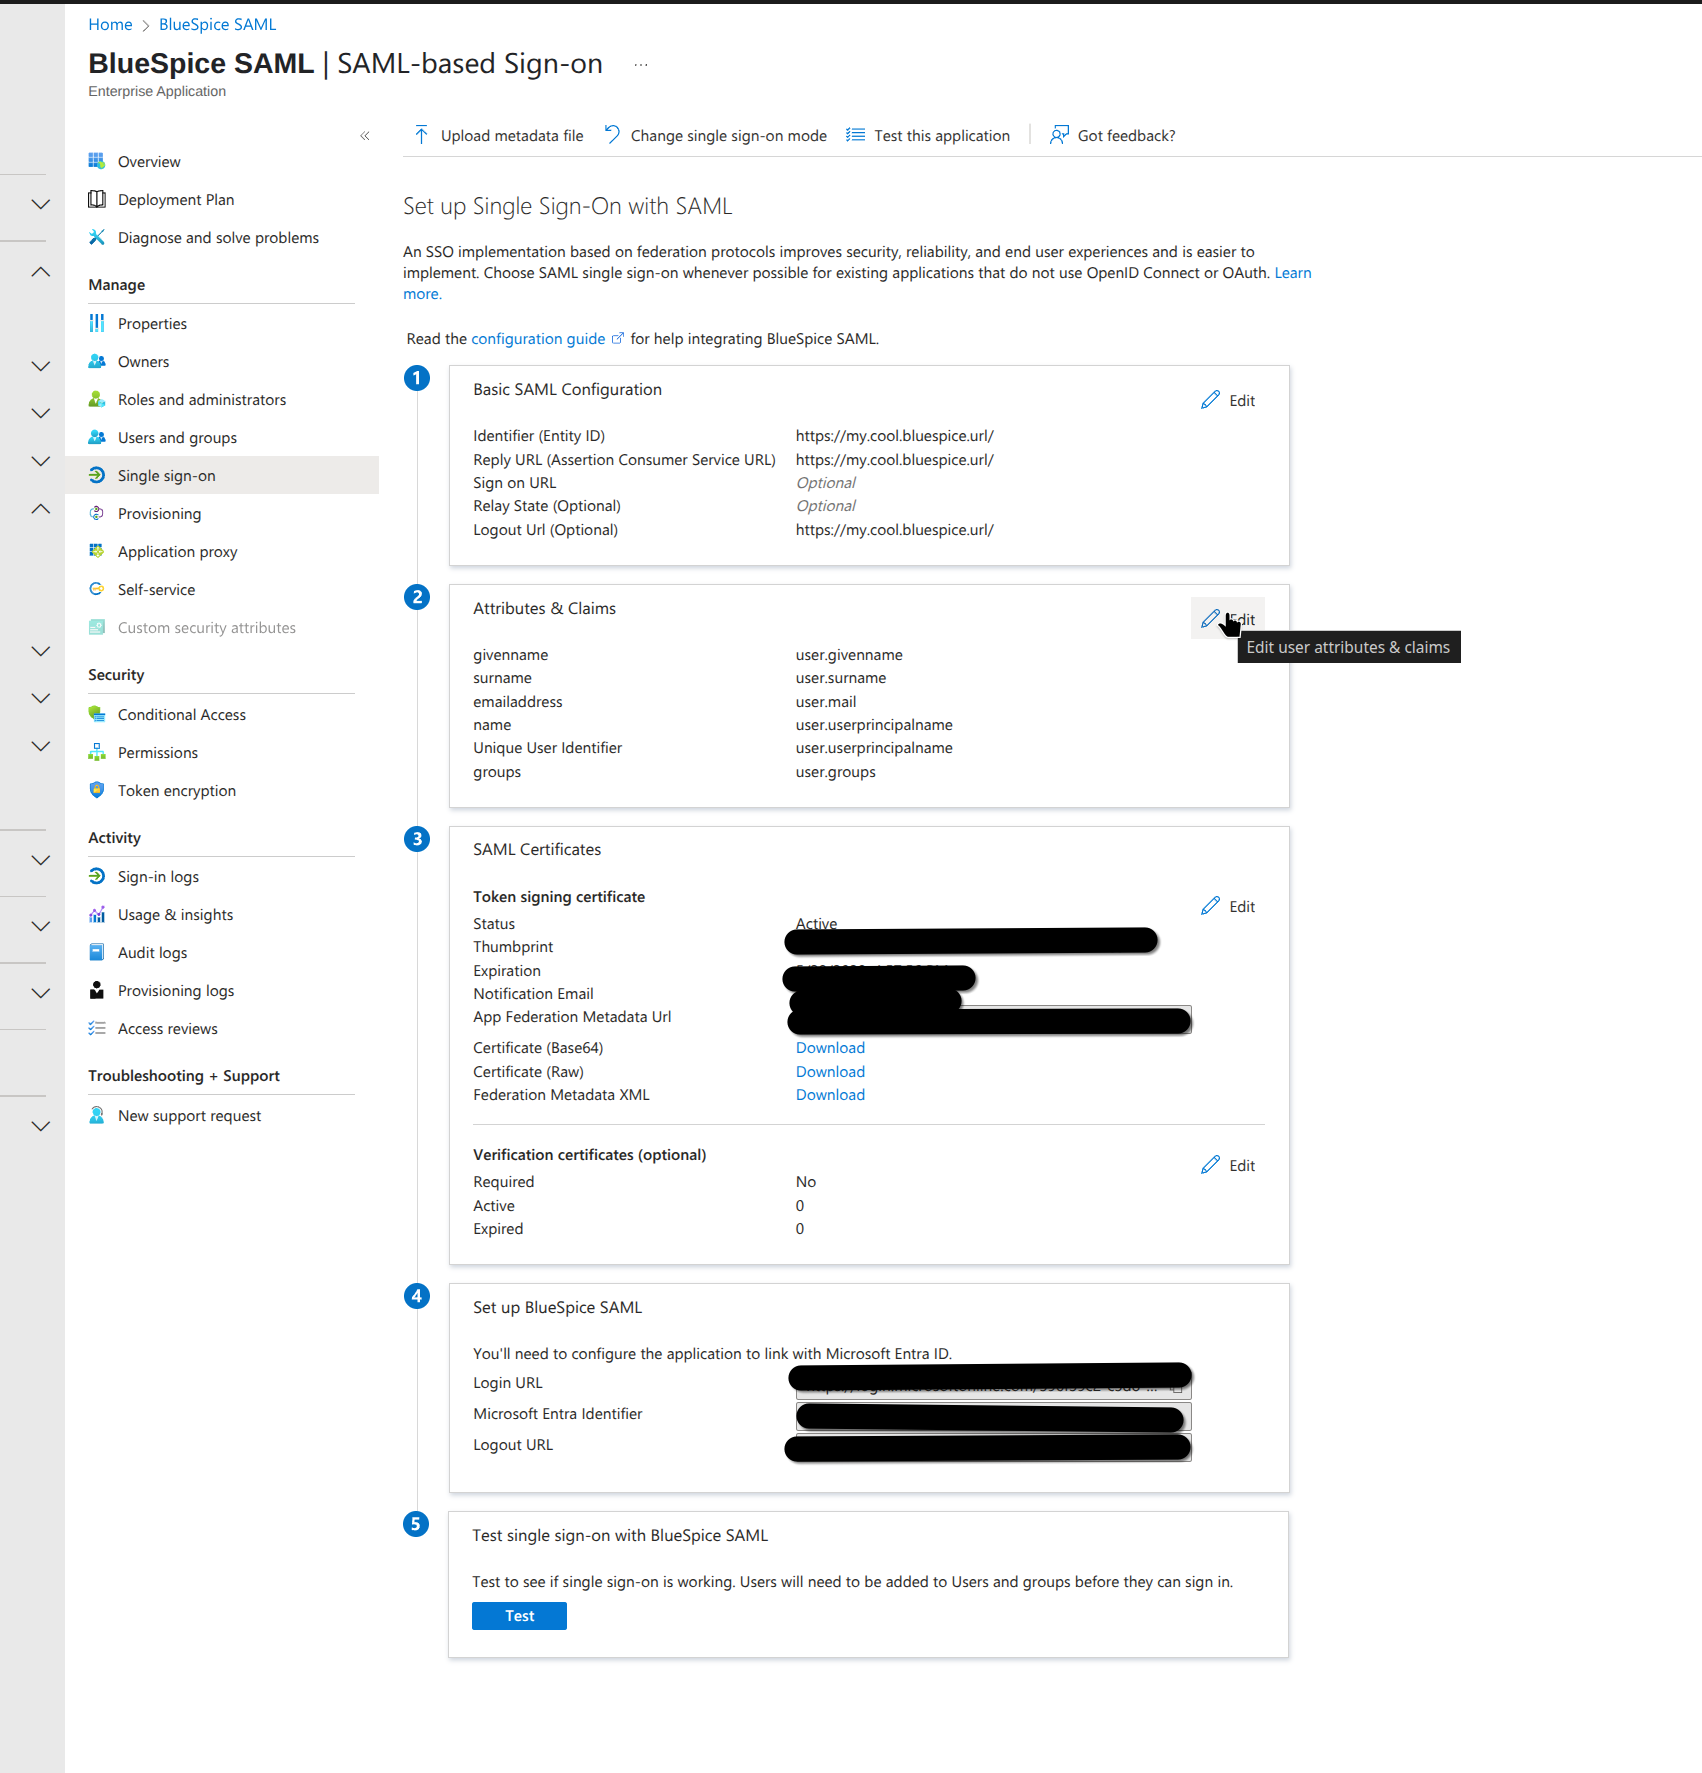Screen dimensions: 1702x1773
Task: Download the Federation Metadata XML
Action: 830,1095
